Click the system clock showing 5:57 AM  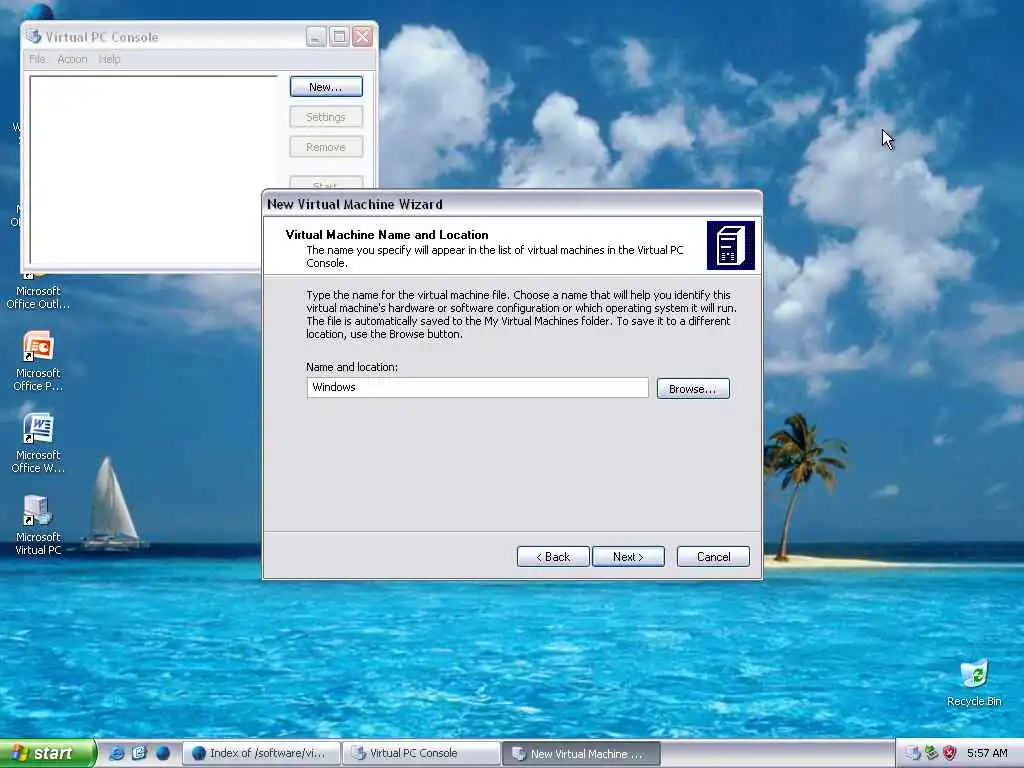987,753
